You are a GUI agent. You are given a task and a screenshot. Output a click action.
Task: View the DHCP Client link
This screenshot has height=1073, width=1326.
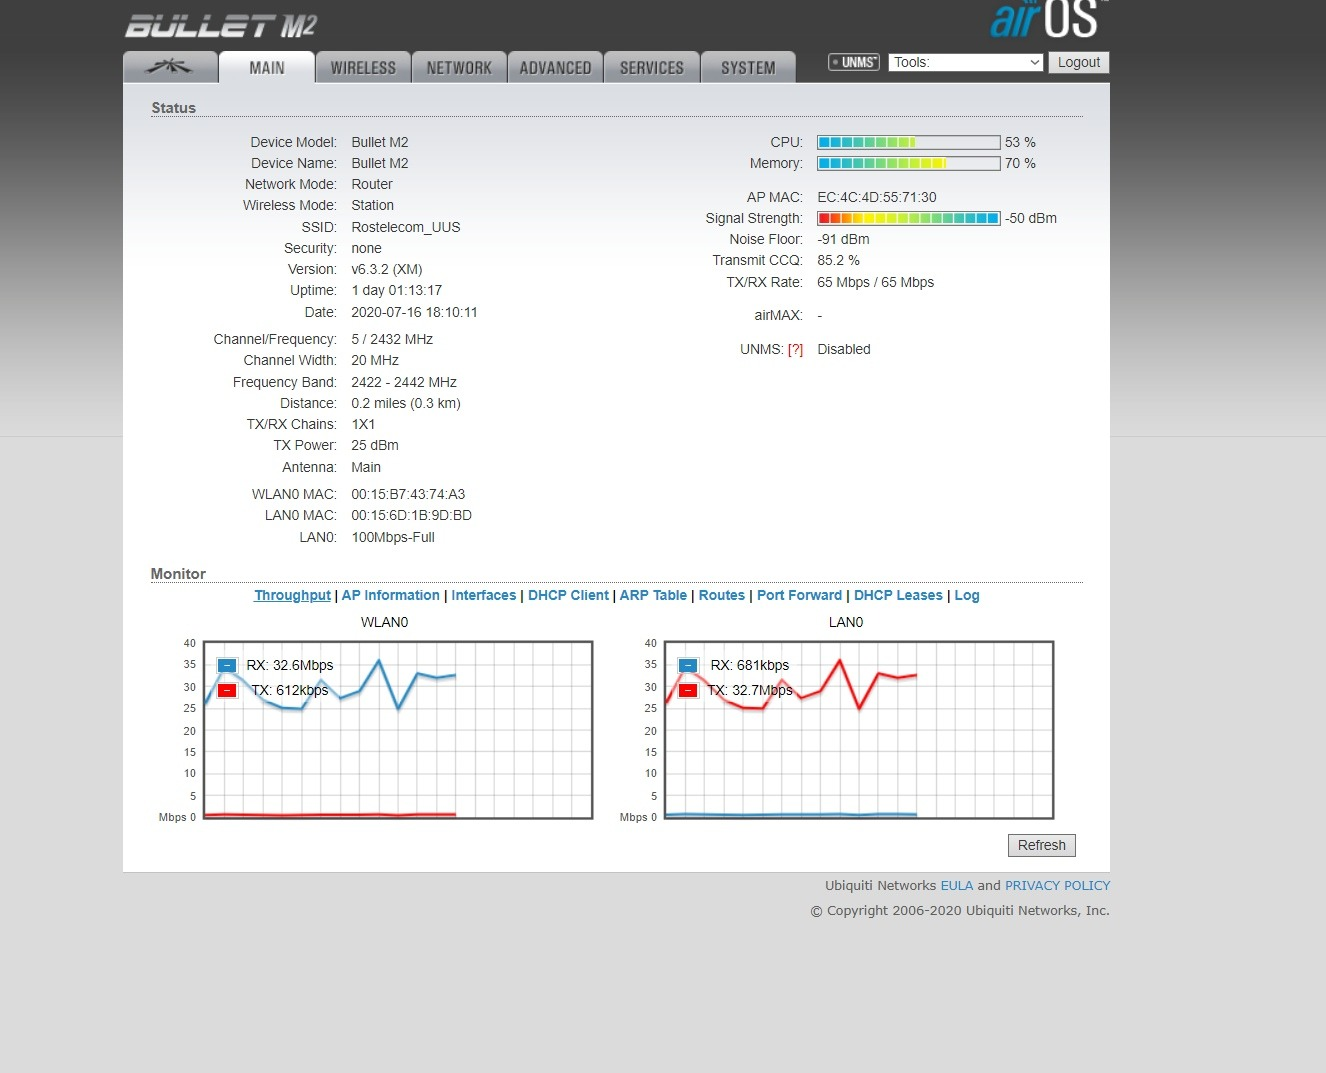[568, 595]
